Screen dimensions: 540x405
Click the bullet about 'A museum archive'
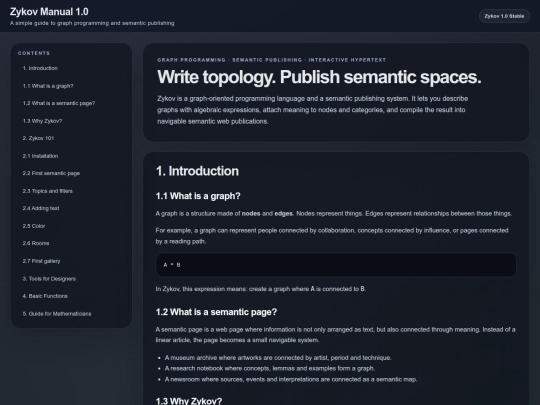click(x=278, y=358)
